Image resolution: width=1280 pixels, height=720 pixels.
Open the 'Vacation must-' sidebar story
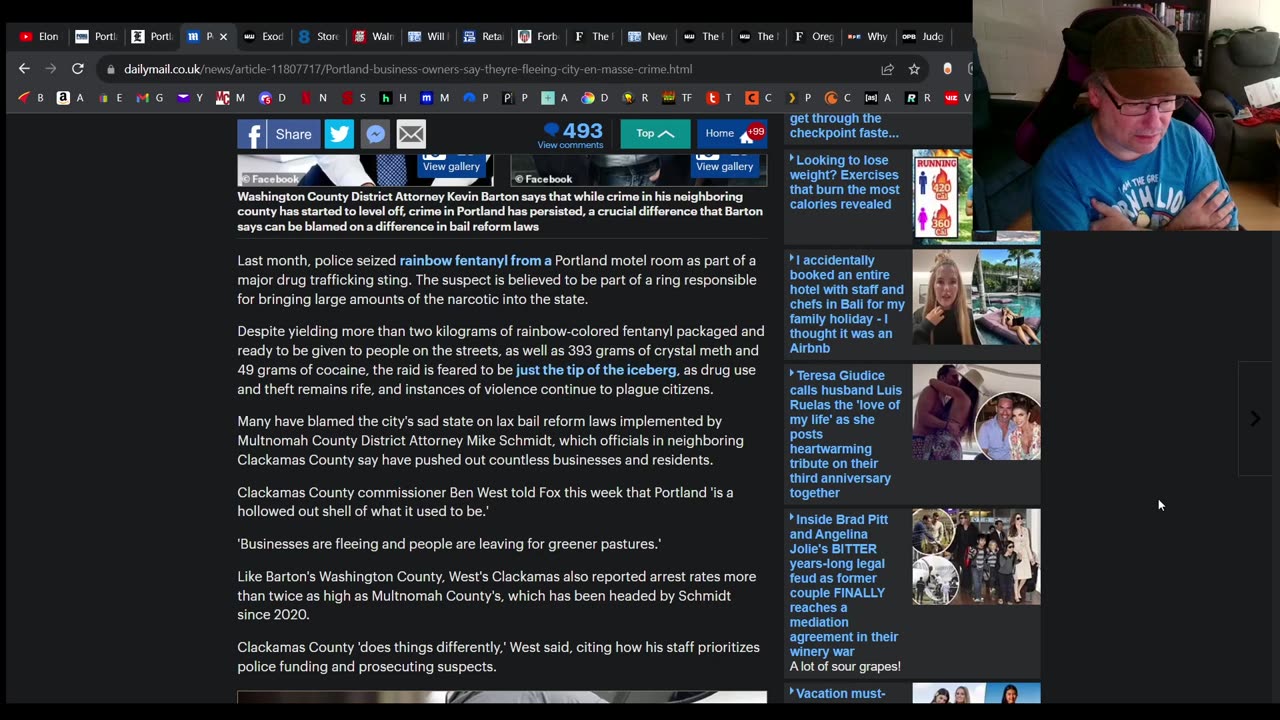pos(839,693)
